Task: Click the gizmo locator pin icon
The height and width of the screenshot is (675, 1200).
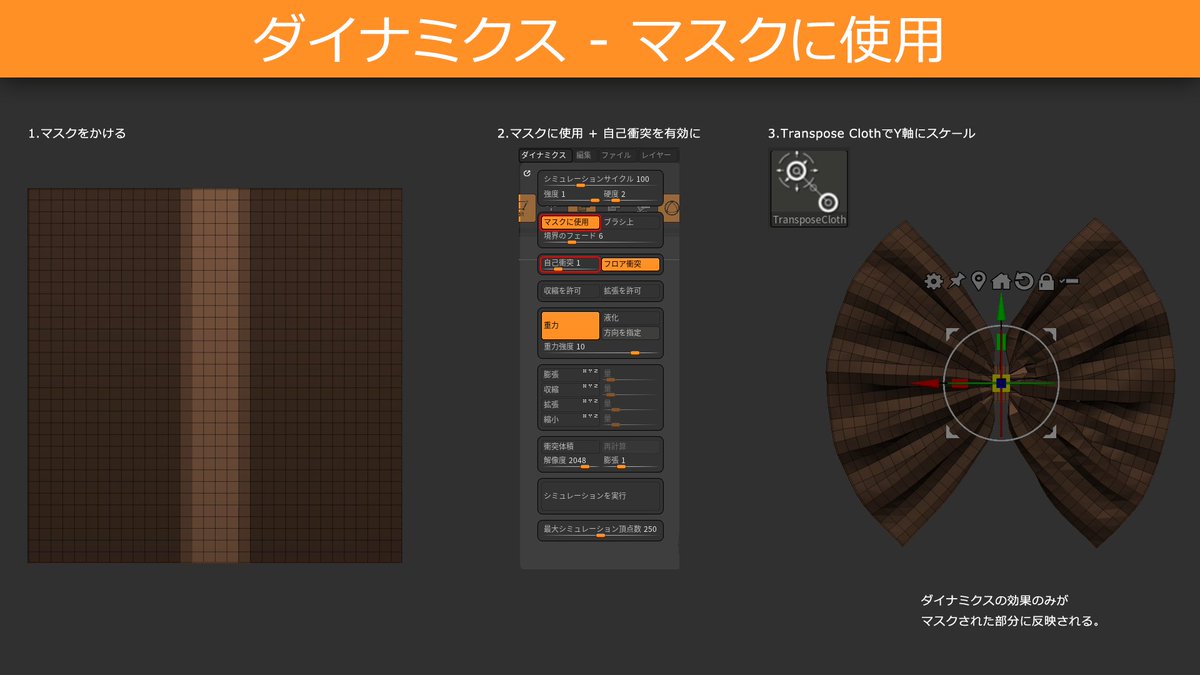Action: click(x=976, y=281)
